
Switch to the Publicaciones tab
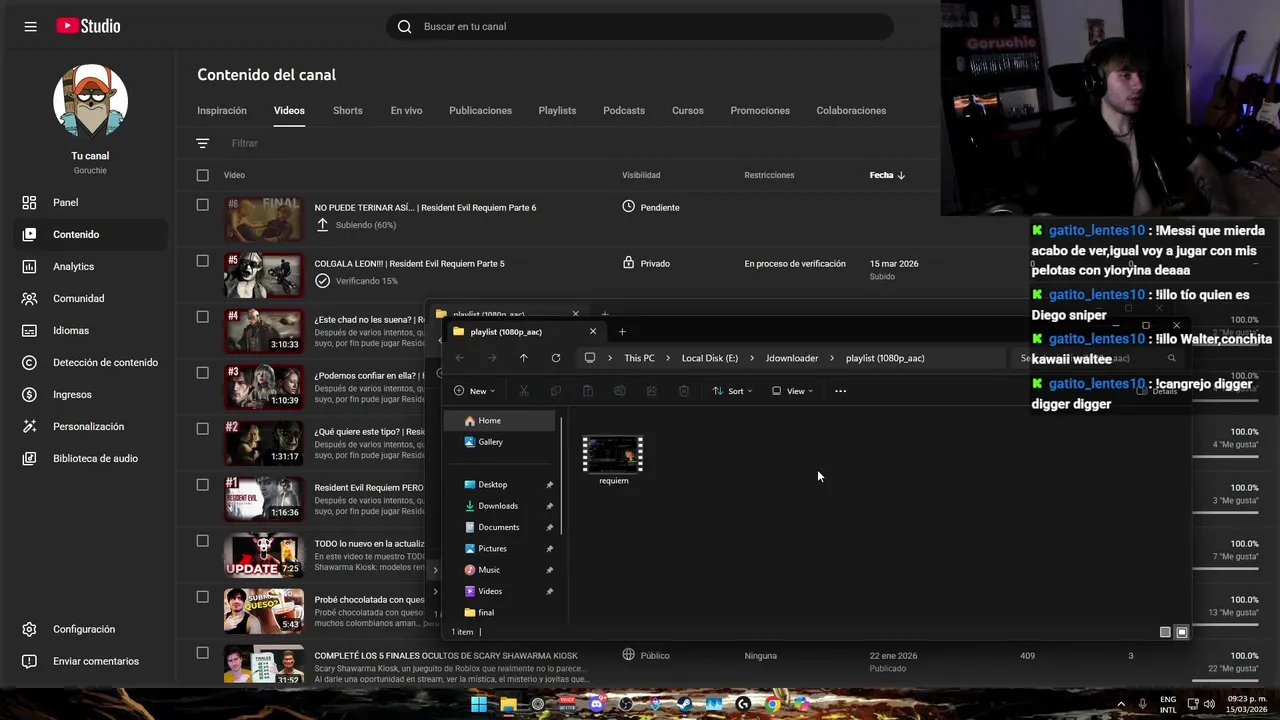(x=480, y=111)
